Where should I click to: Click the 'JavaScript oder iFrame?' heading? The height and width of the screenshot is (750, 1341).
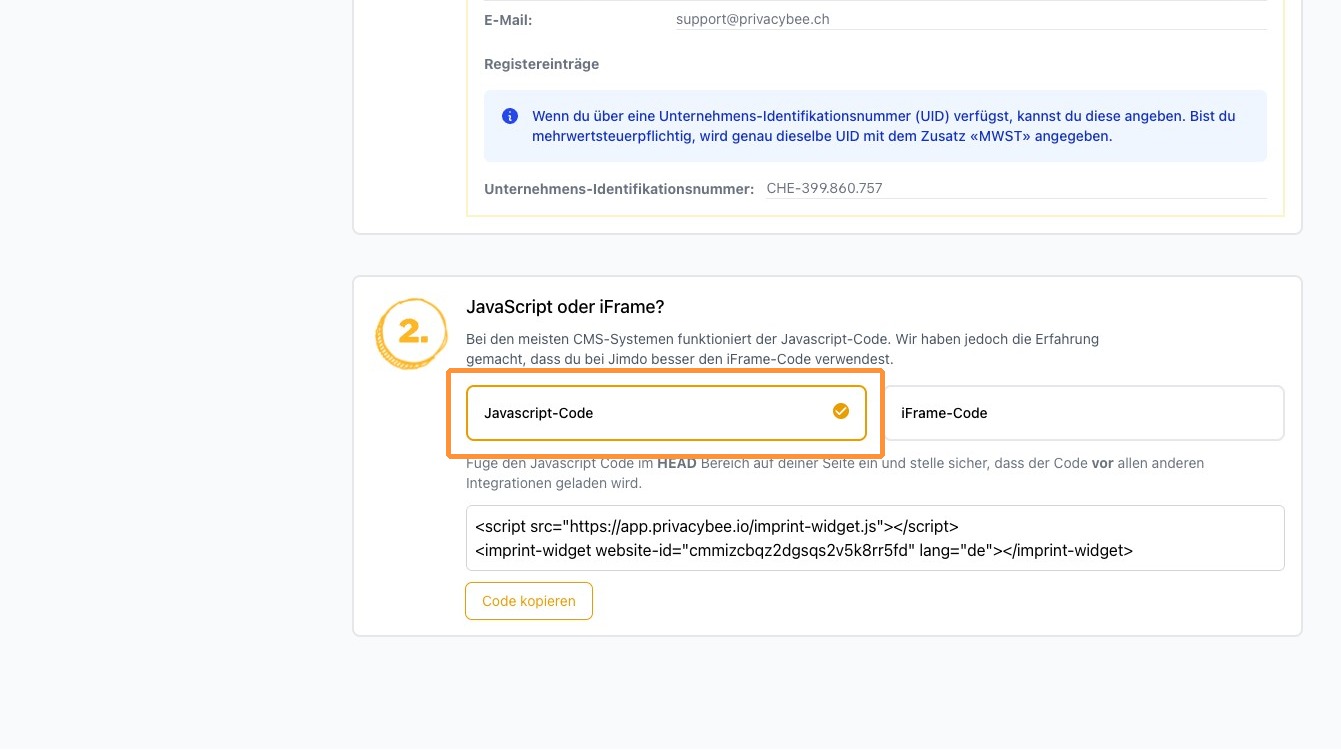coord(565,307)
